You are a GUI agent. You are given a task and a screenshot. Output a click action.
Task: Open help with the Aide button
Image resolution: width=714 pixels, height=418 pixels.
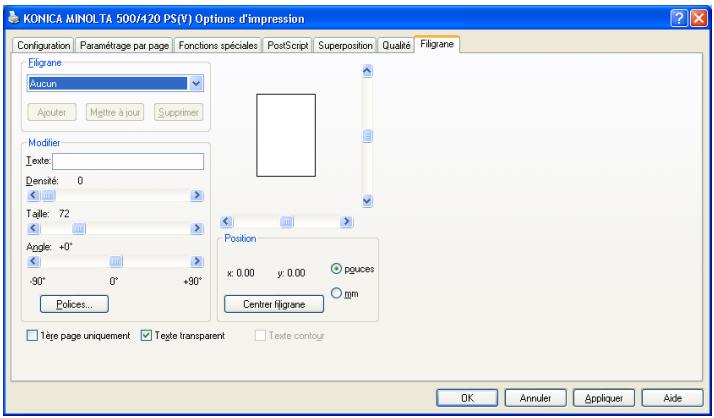(672, 398)
